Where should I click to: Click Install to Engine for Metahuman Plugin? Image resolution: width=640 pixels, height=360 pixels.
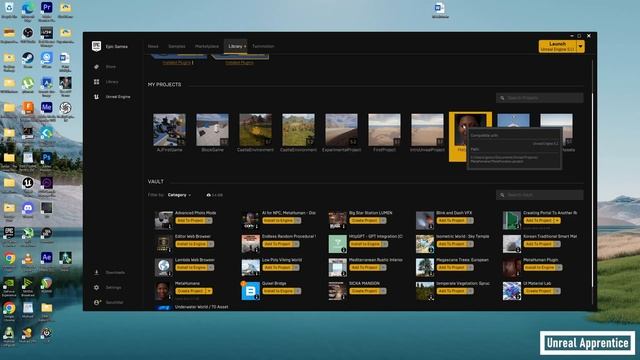[539, 267]
